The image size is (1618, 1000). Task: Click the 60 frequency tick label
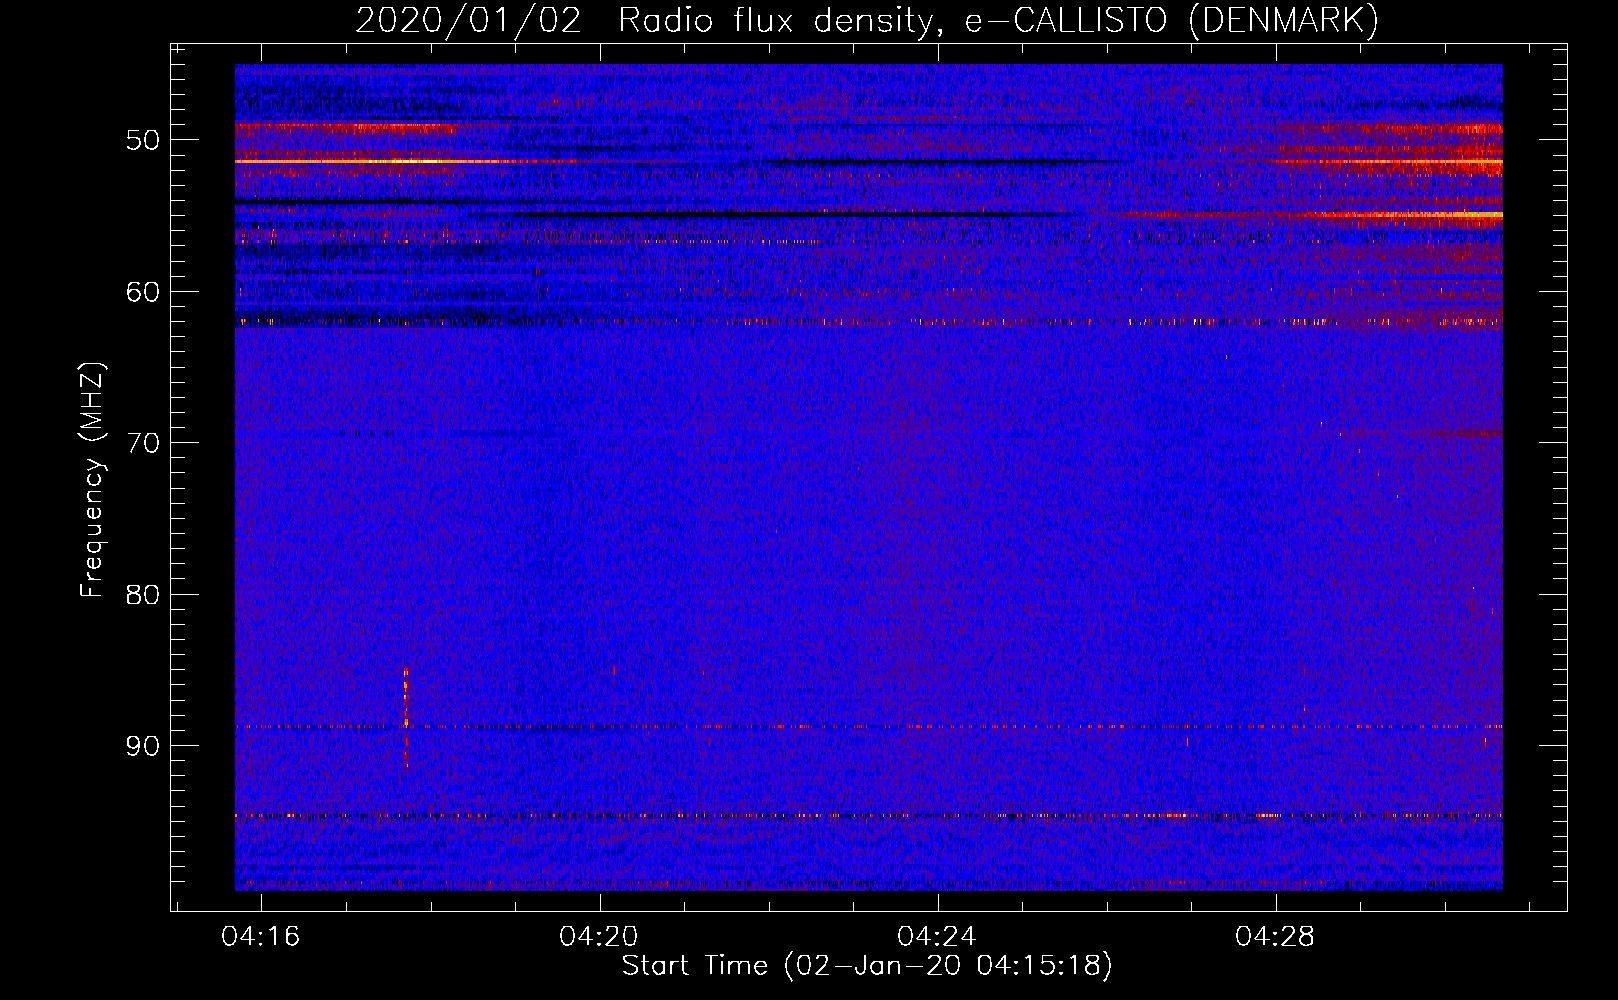coord(143,292)
